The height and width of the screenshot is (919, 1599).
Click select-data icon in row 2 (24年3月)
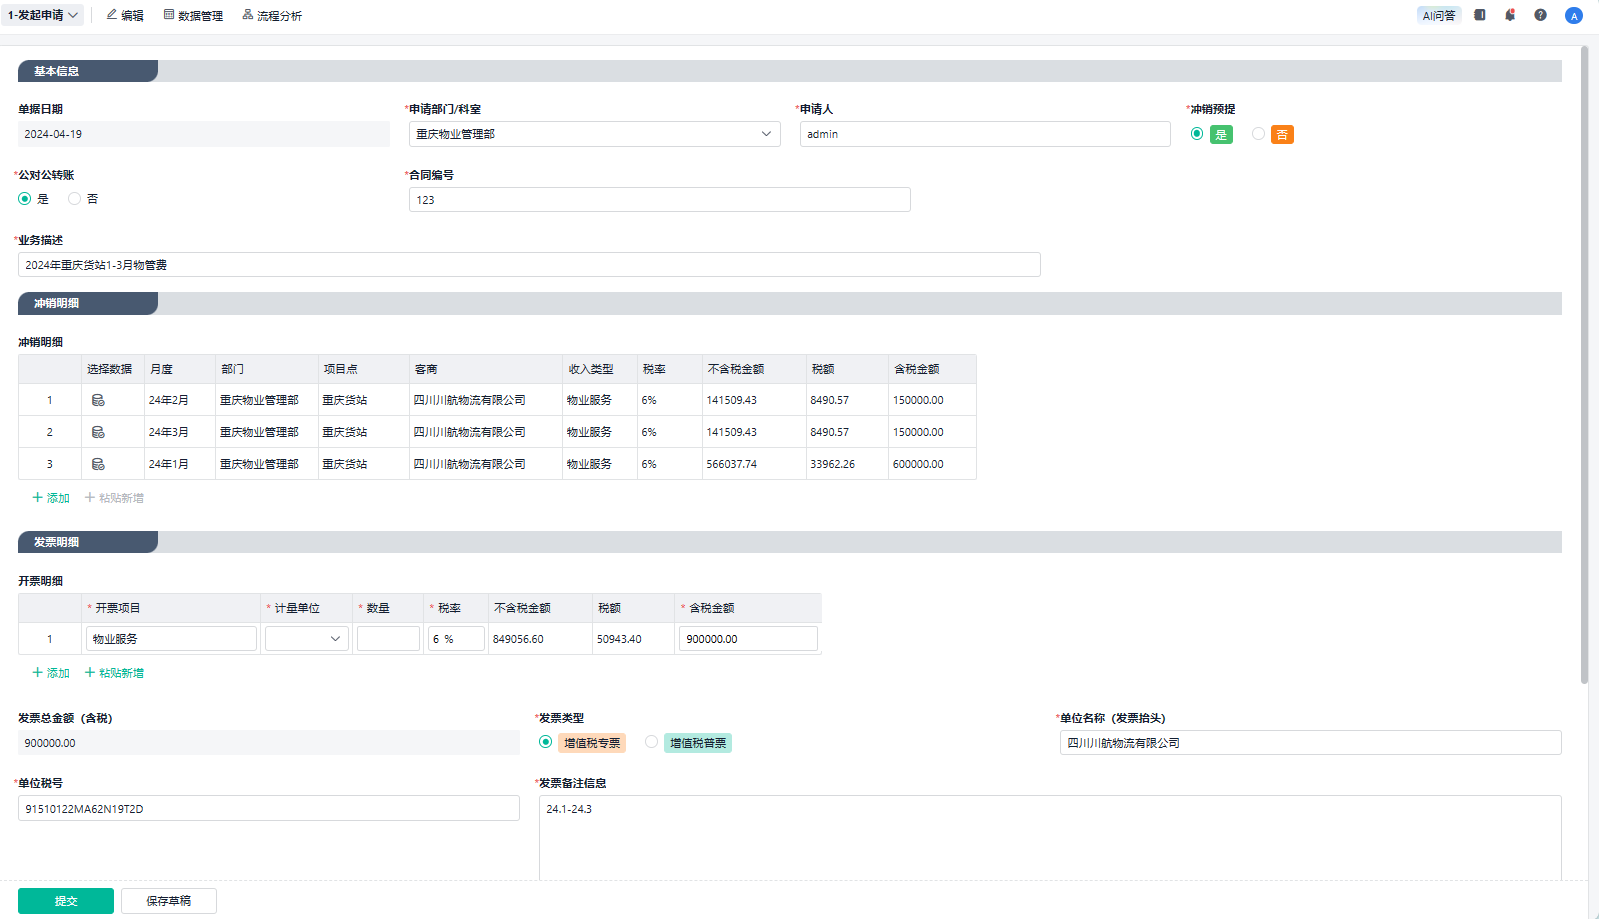[98, 432]
